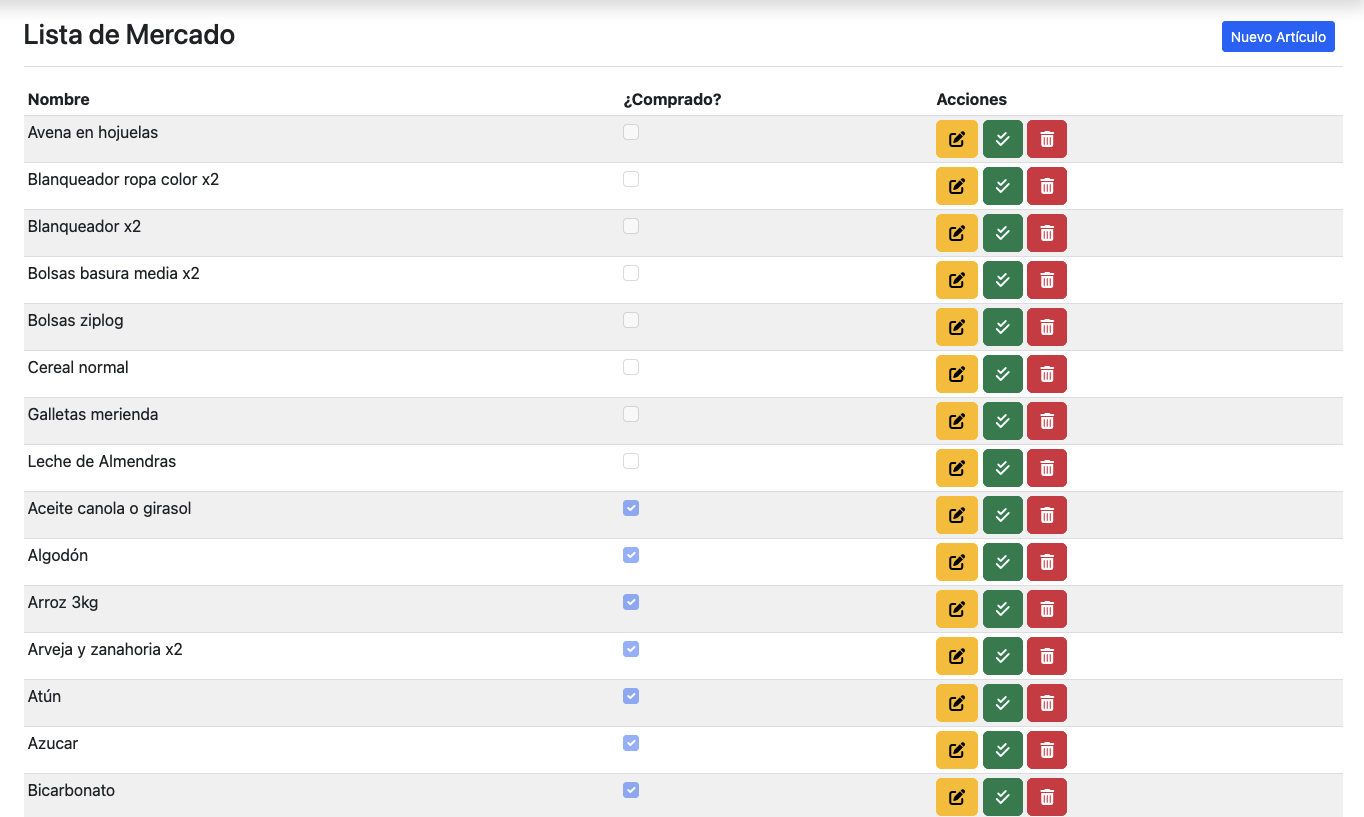The image size is (1364, 817).
Task: Click the Nuevo Artículo button
Action: click(x=1277, y=37)
